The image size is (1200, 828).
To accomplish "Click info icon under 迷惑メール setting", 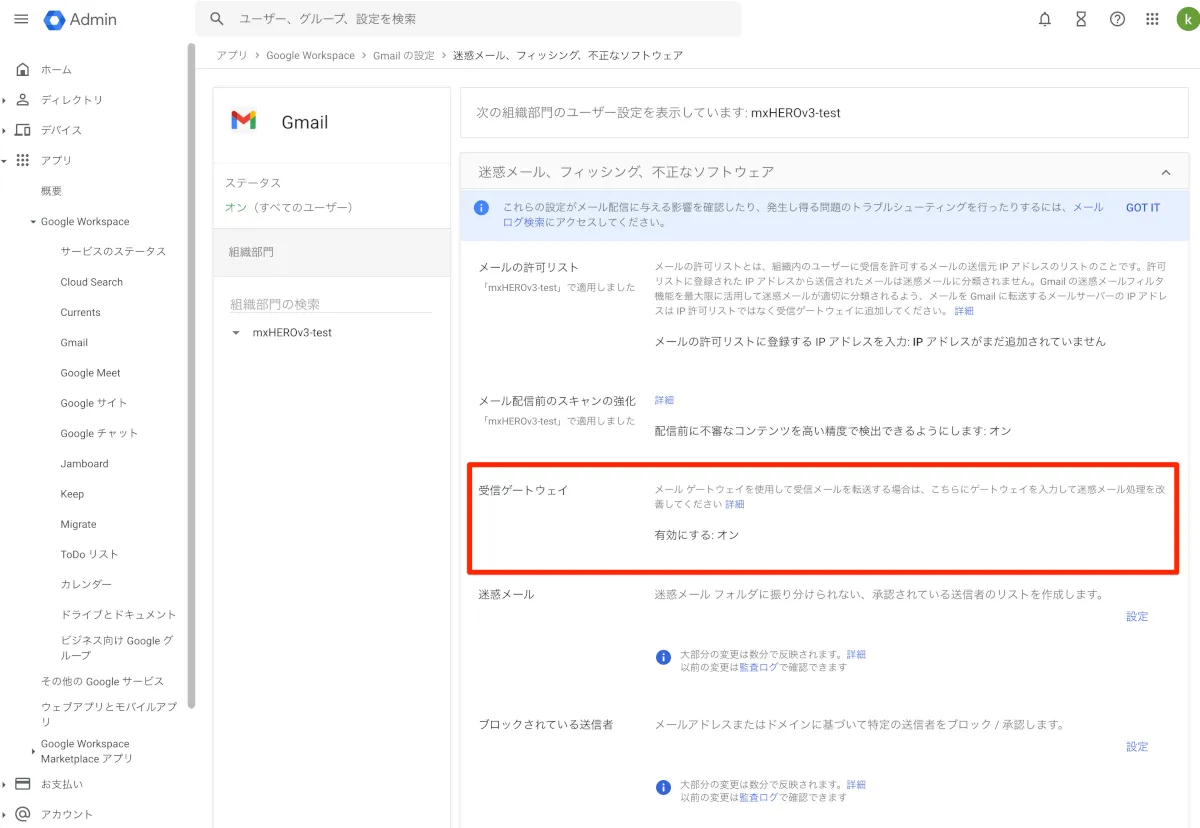I will point(663,657).
